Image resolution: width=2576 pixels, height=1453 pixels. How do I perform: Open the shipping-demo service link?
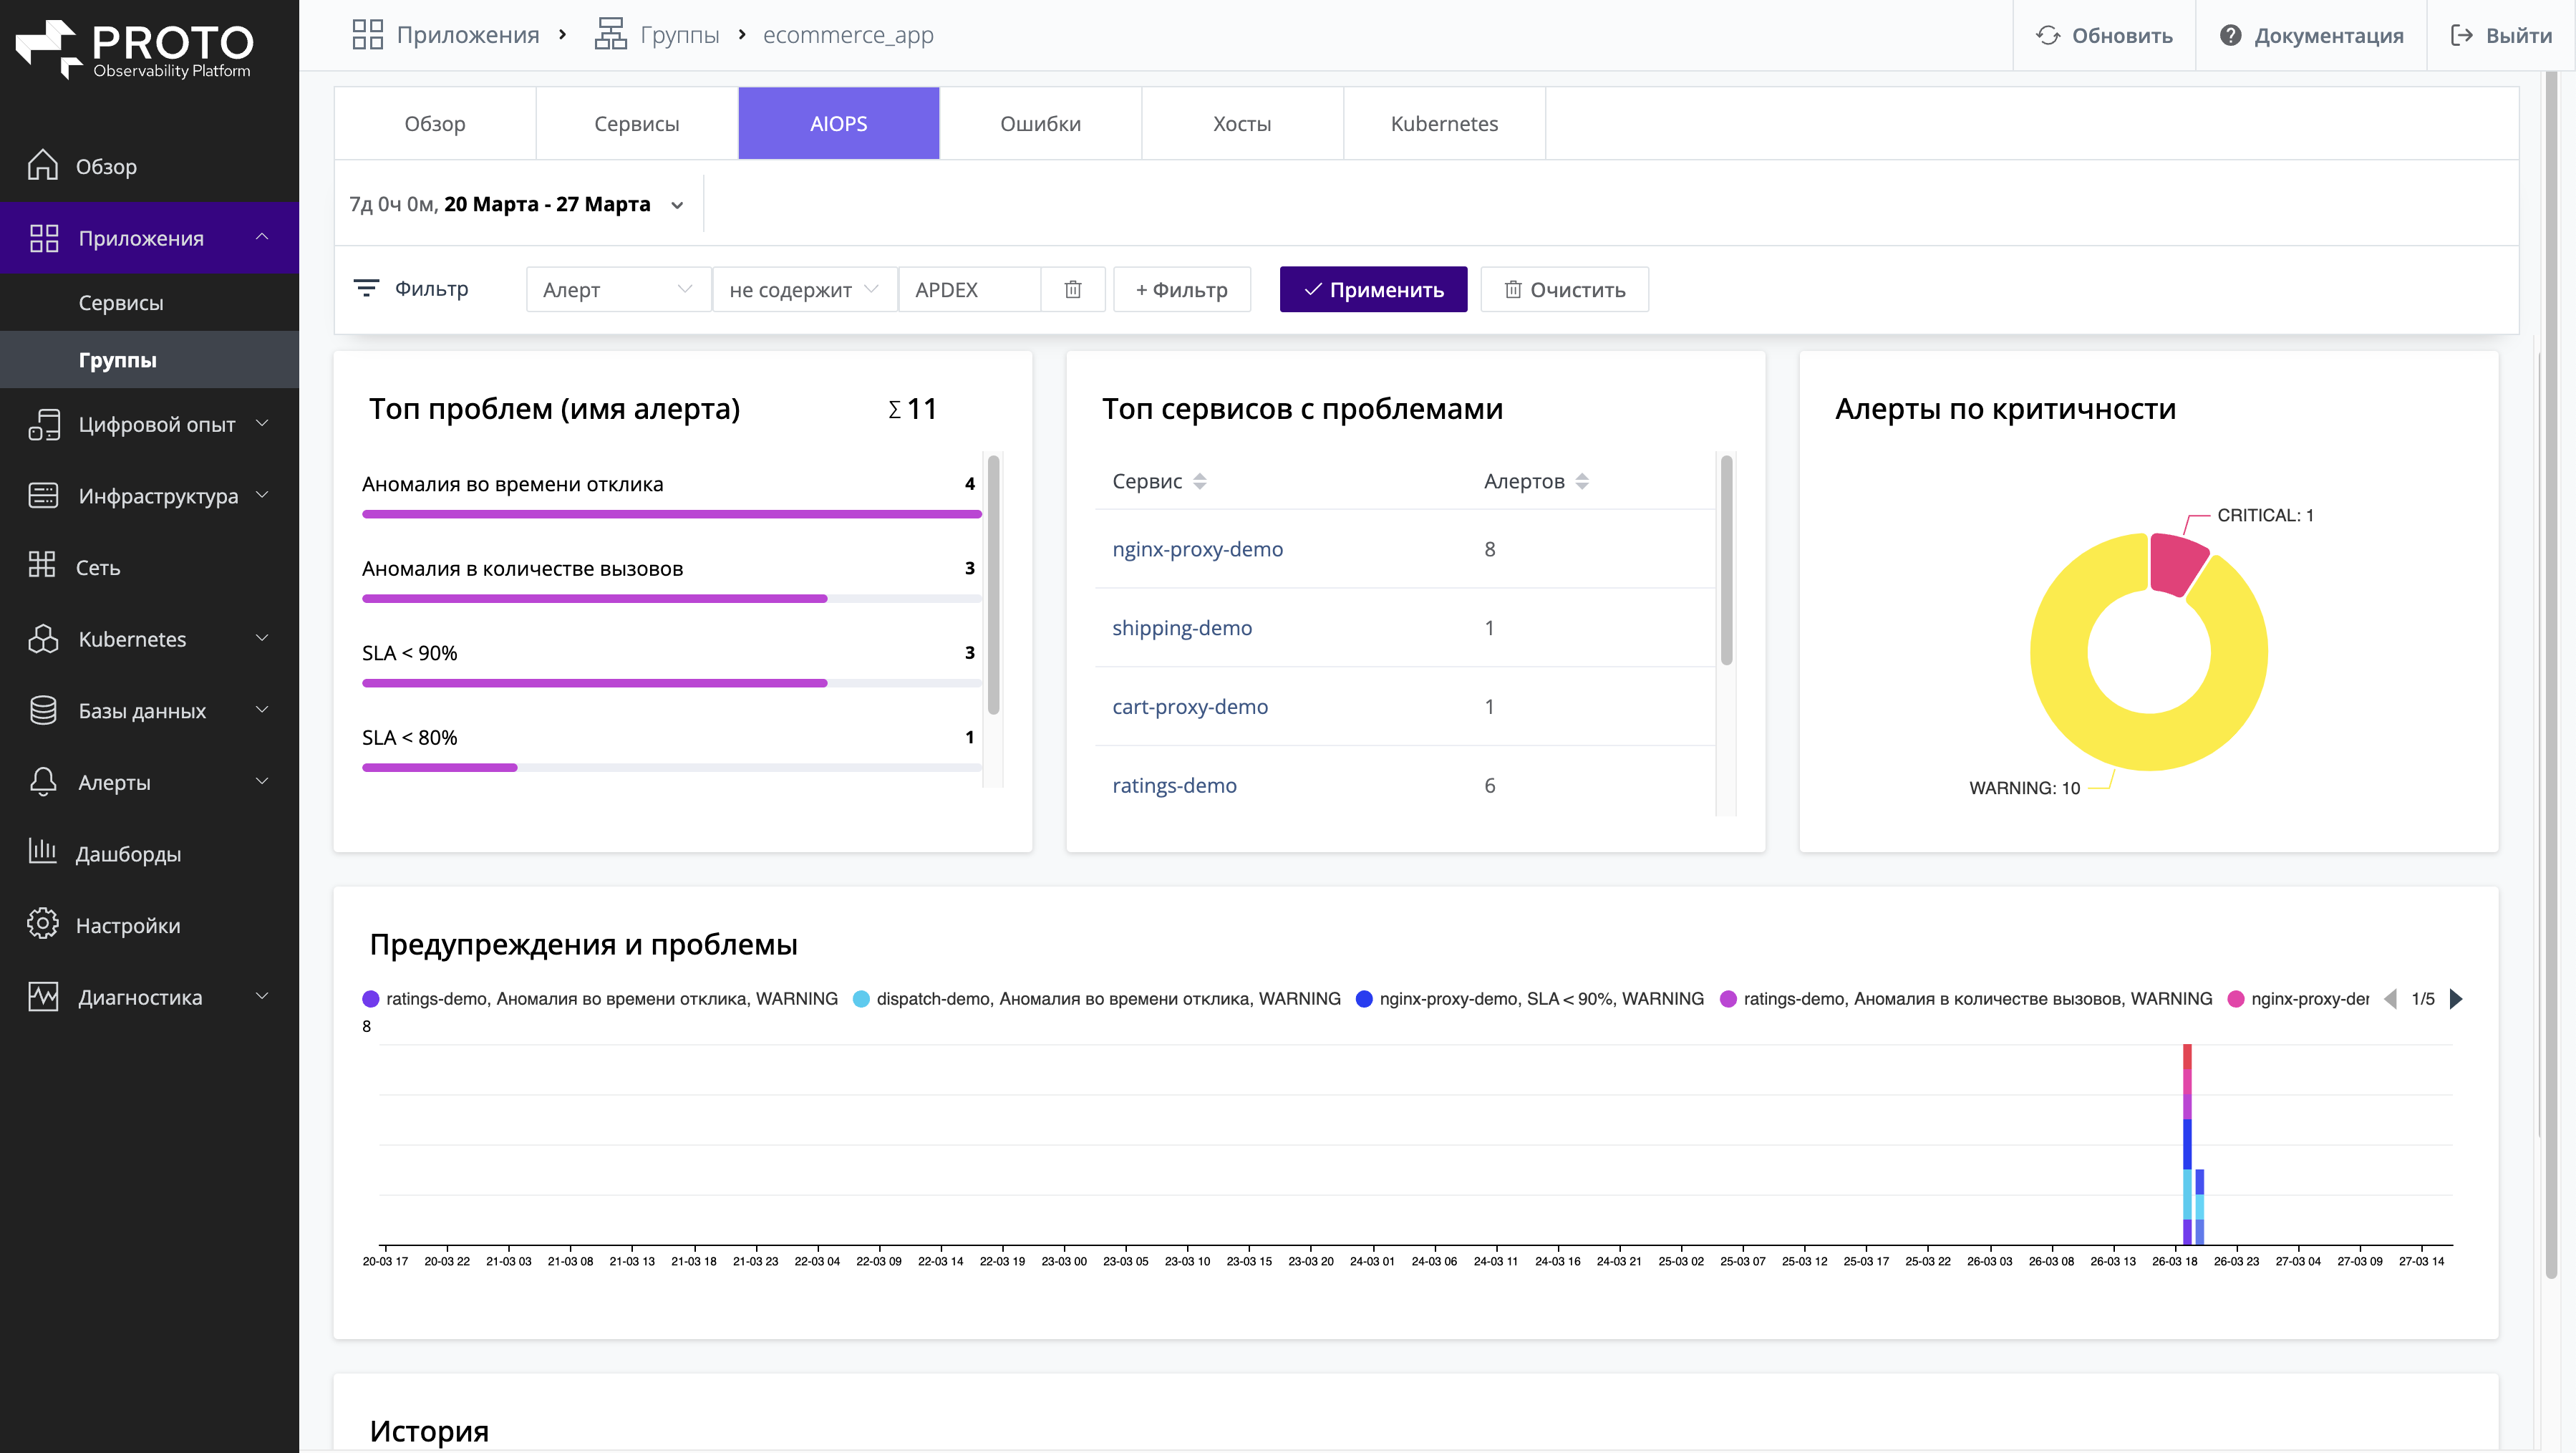tap(1182, 628)
